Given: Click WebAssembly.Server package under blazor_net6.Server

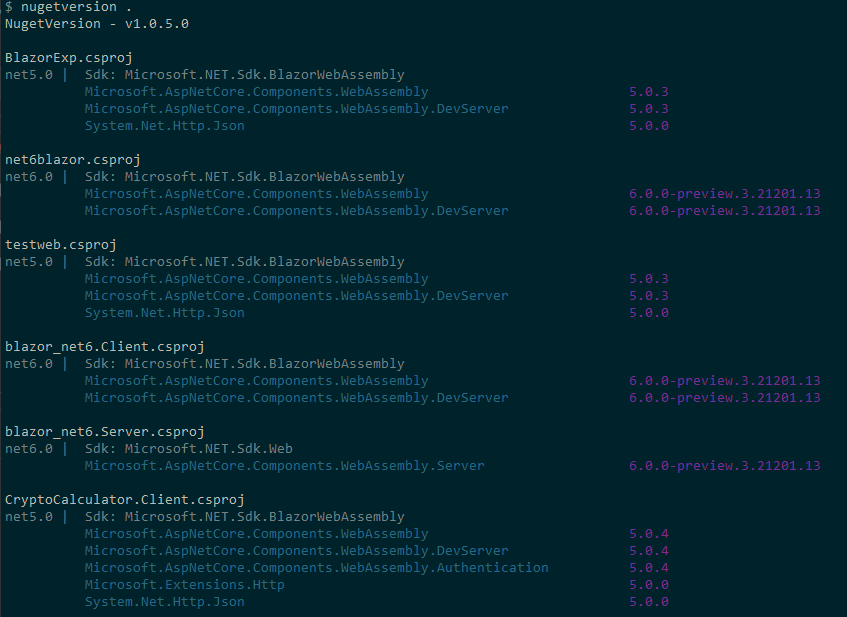Looking at the screenshot, I should tap(284, 466).
